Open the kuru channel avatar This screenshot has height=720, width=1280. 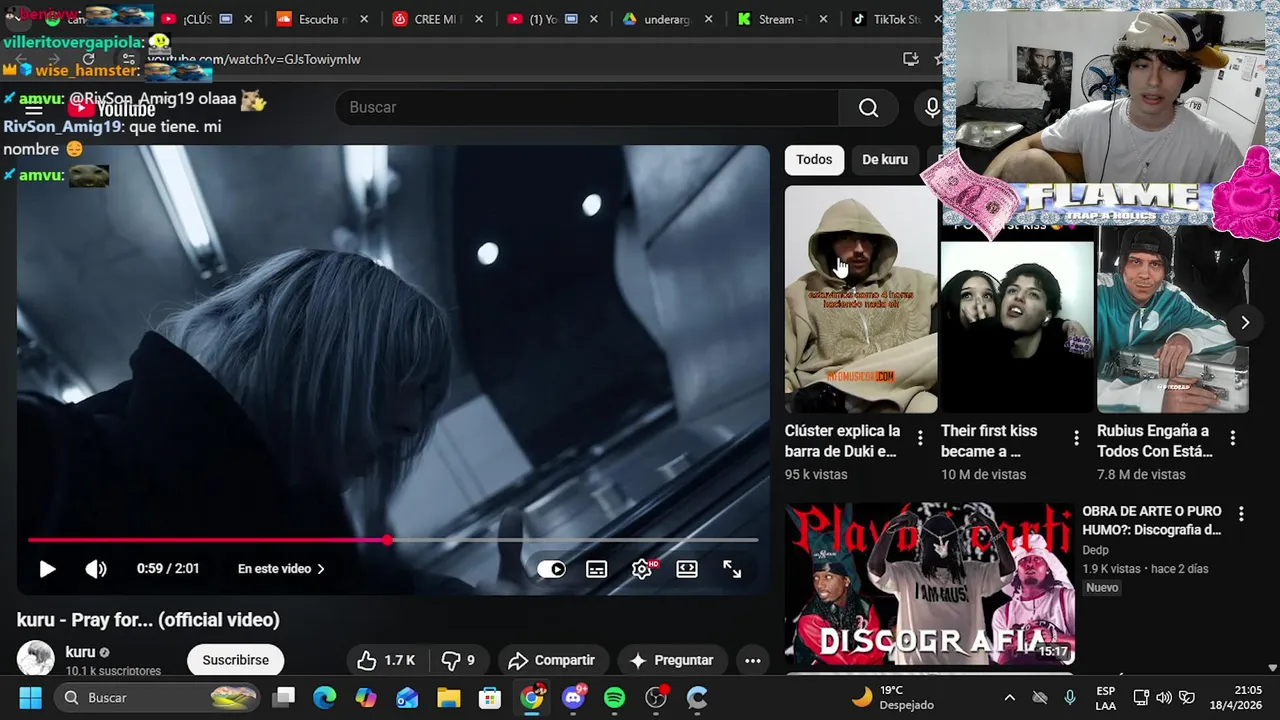click(x=35, y=659)
